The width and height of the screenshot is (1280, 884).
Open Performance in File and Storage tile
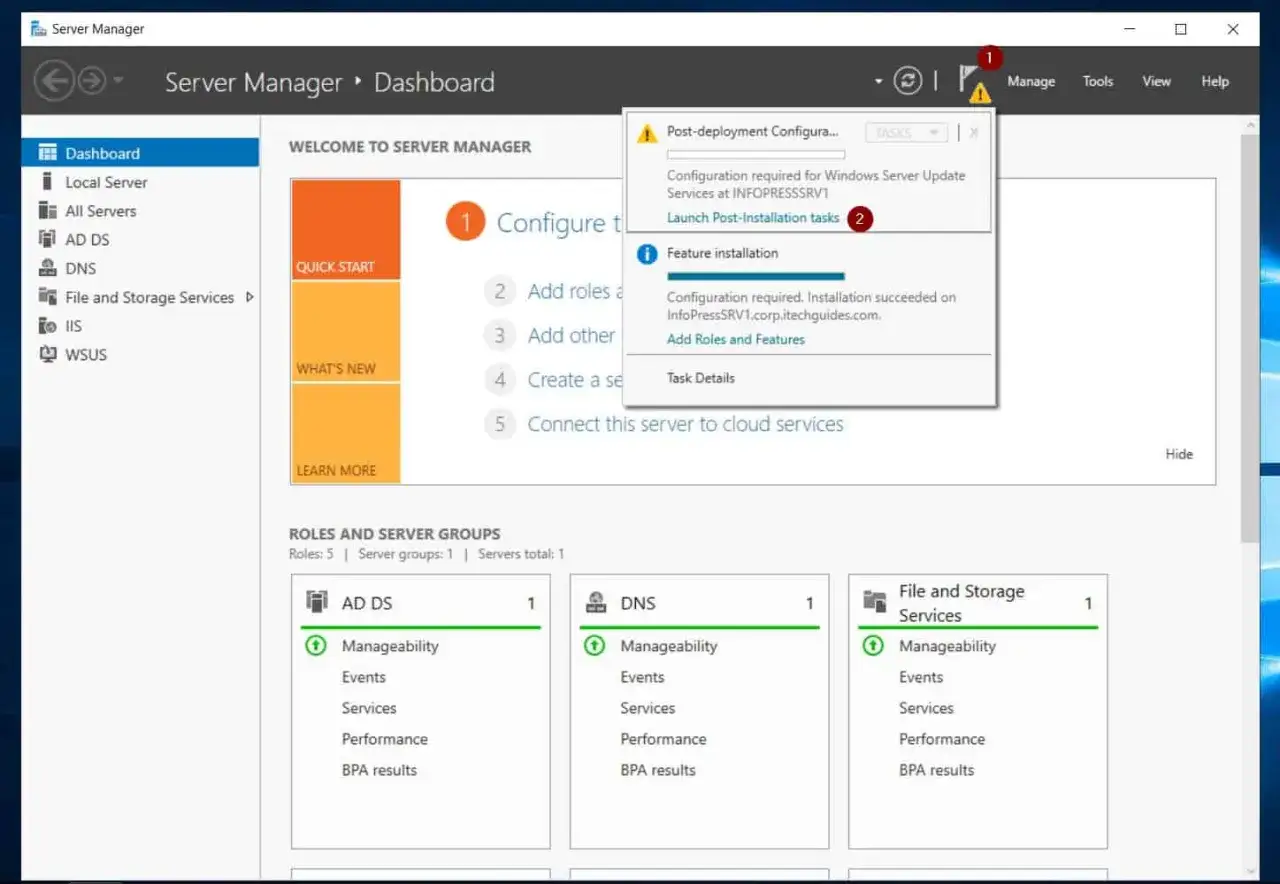pos(942,739)
